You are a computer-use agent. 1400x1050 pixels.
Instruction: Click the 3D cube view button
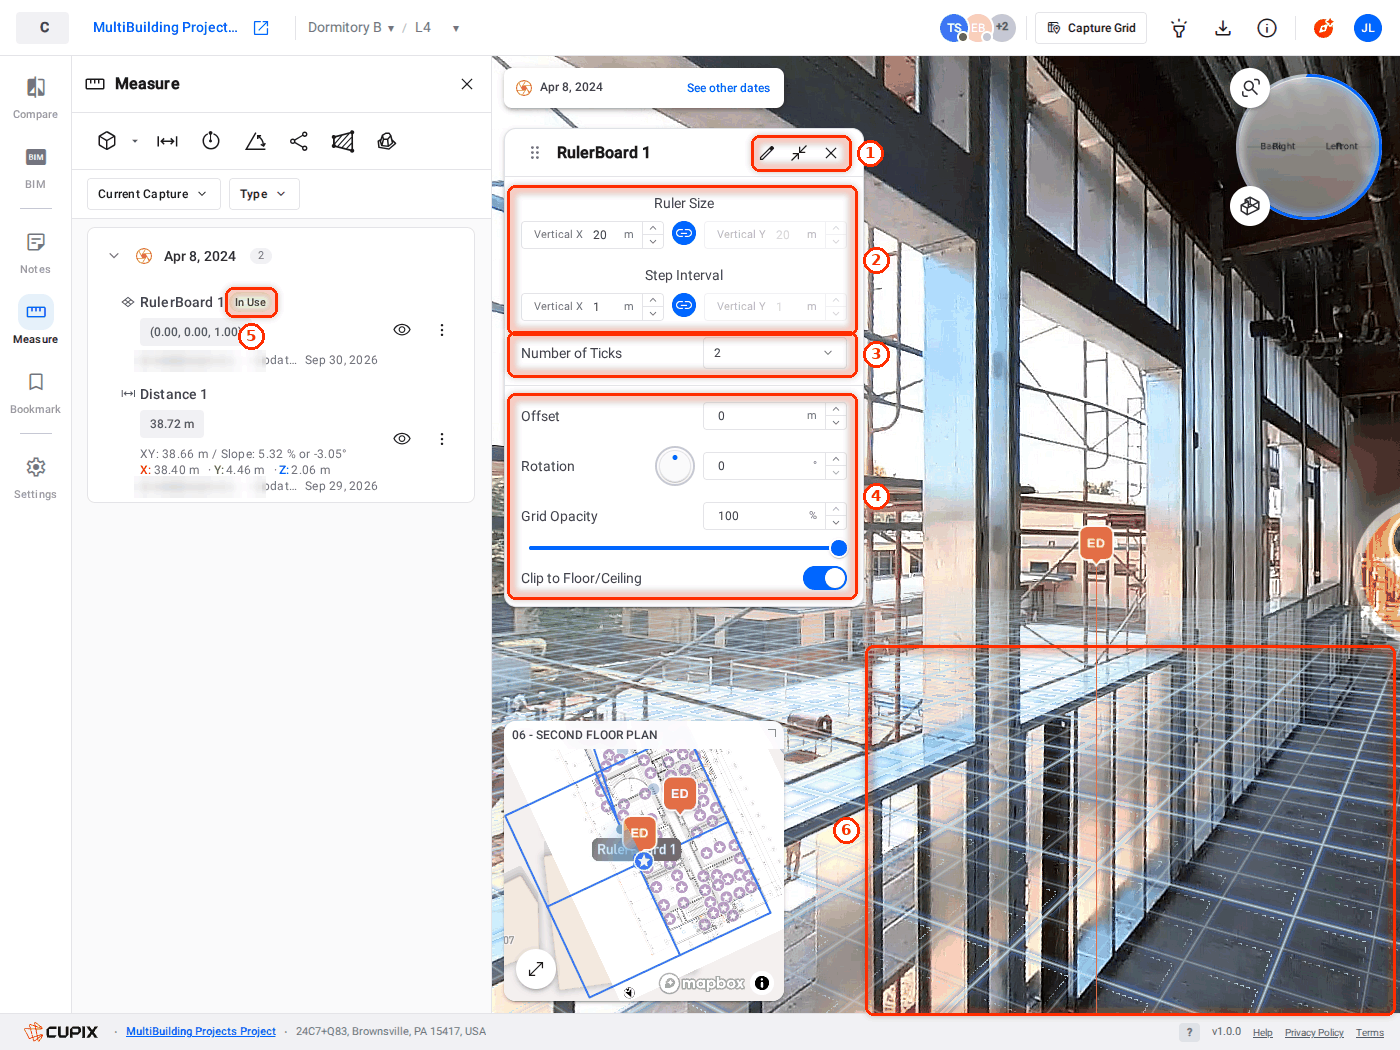tap(1250, 206)
